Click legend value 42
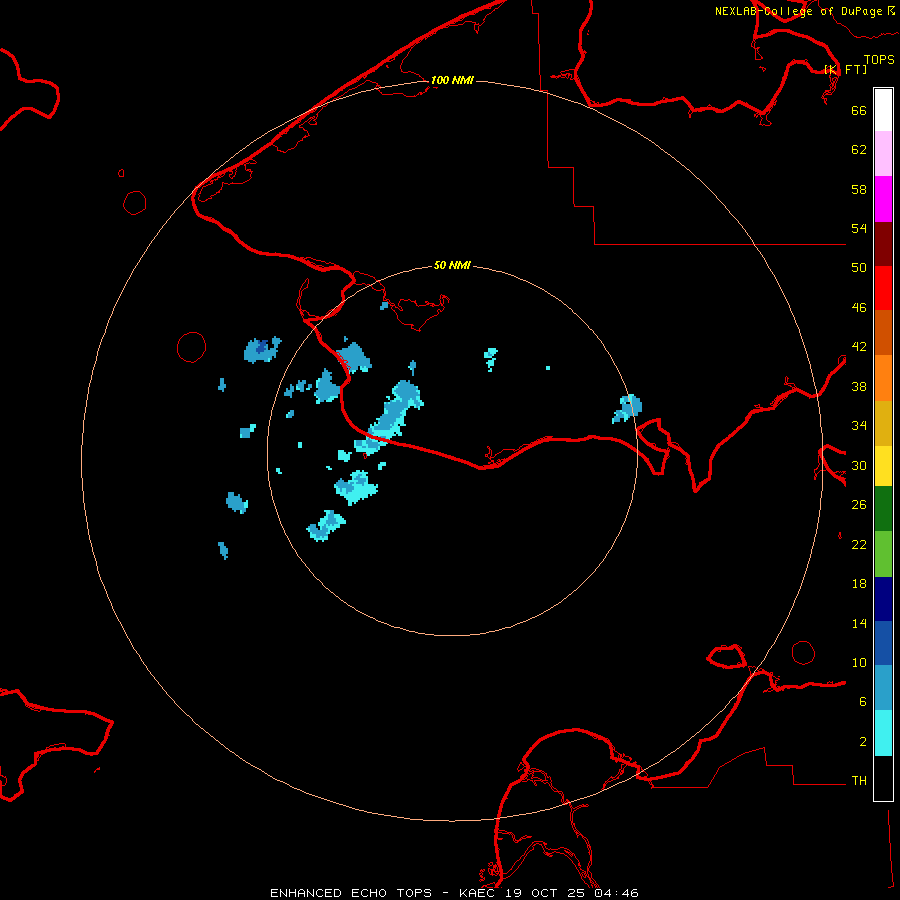The width and height of the screenshot is (900, 900). [x=859, y=347]
